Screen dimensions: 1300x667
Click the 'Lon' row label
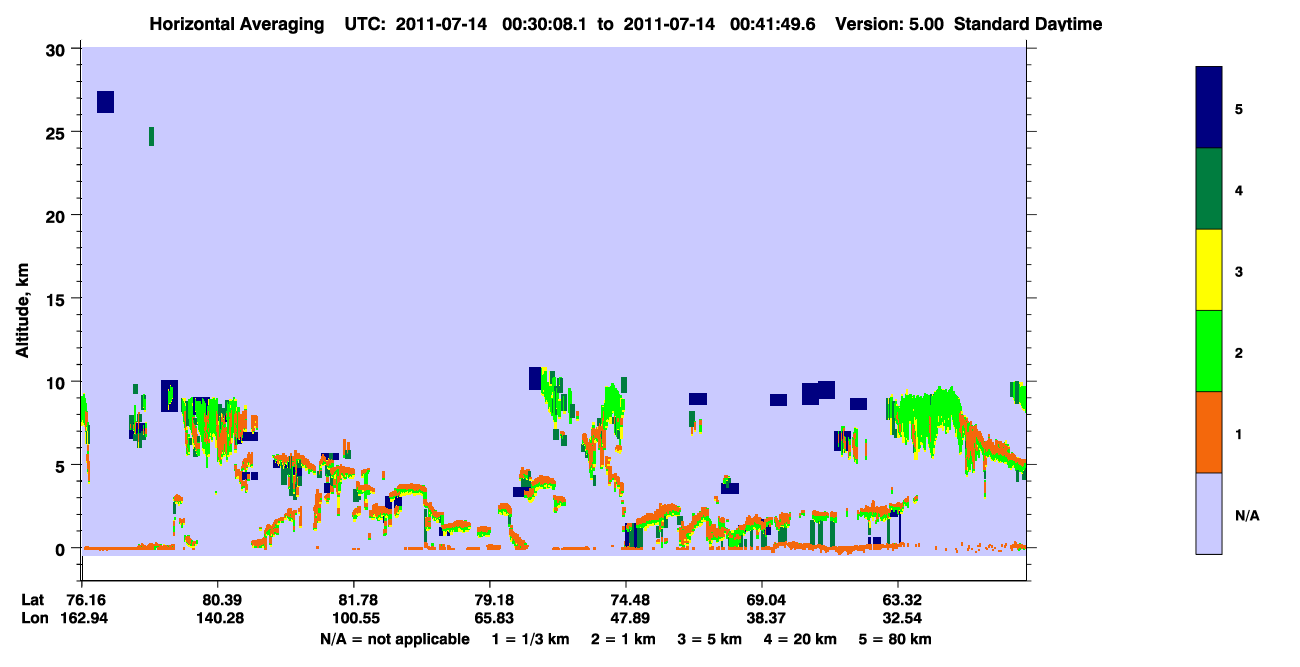click(x=33, y=618)
